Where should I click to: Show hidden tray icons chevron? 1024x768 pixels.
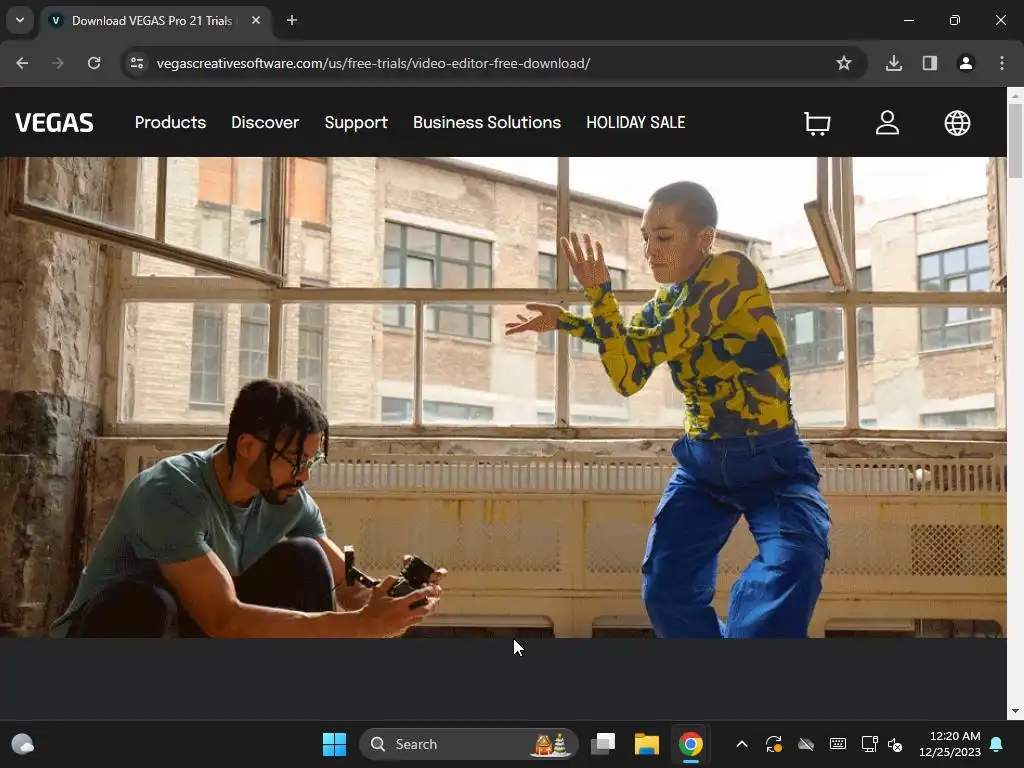(x=742, y=744)
